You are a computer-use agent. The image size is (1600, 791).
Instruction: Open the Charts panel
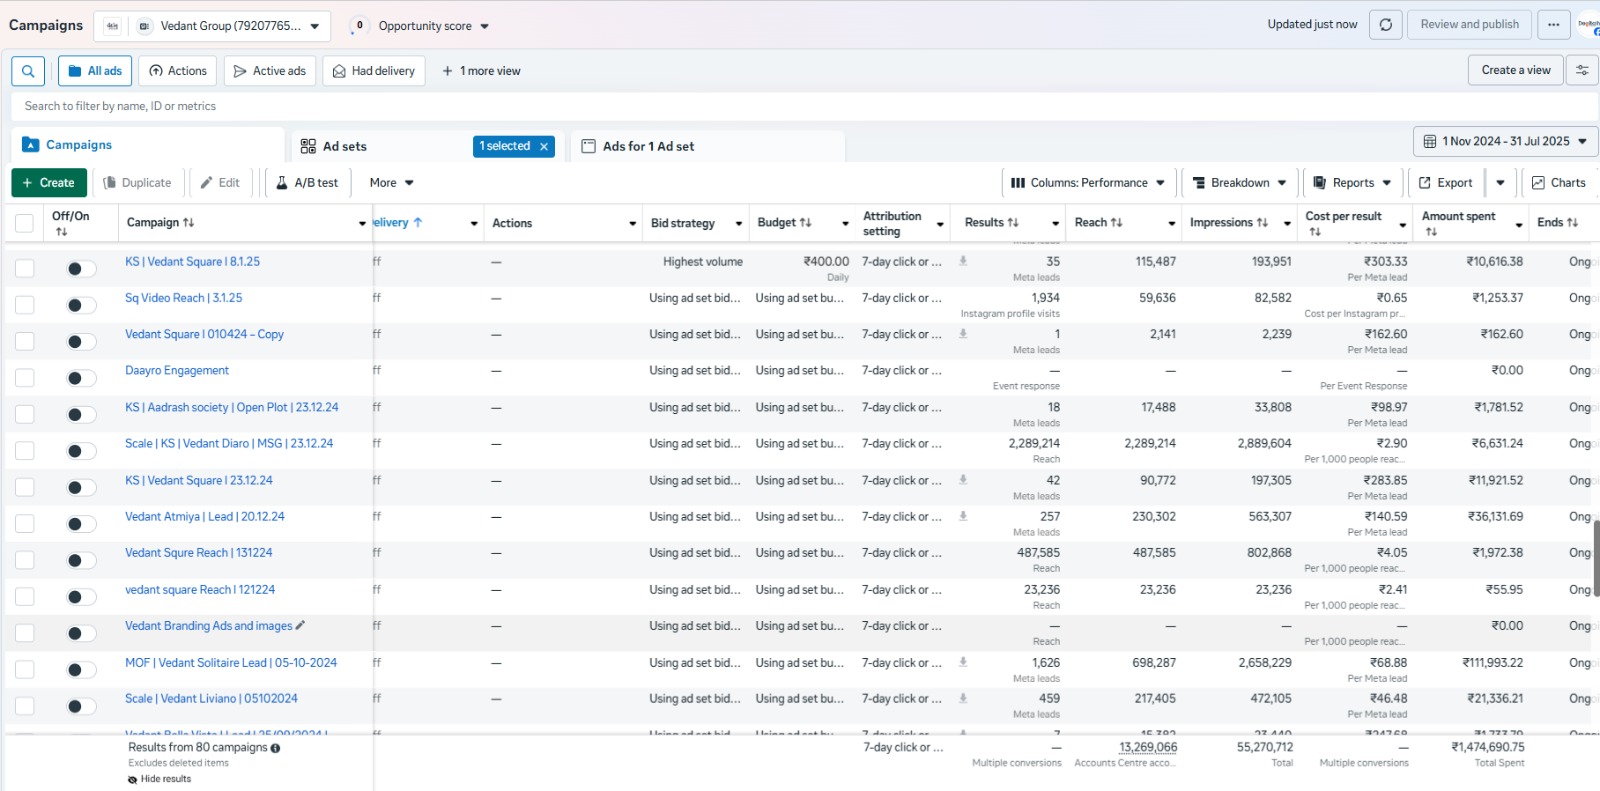pyautogui.click(x=1559, y=183)
